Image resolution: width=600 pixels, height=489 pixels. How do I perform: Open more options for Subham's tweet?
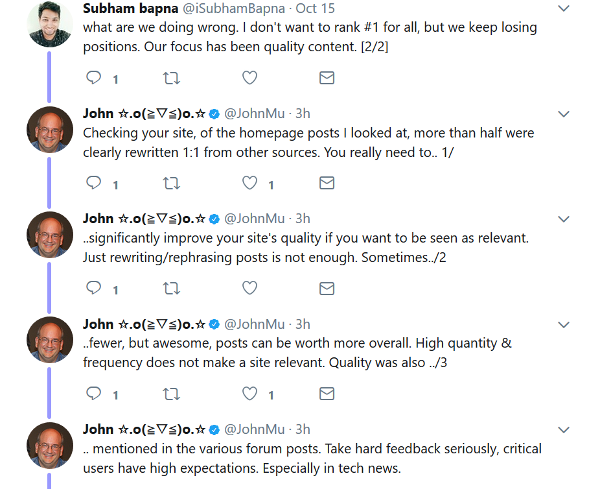click(564, 10)
